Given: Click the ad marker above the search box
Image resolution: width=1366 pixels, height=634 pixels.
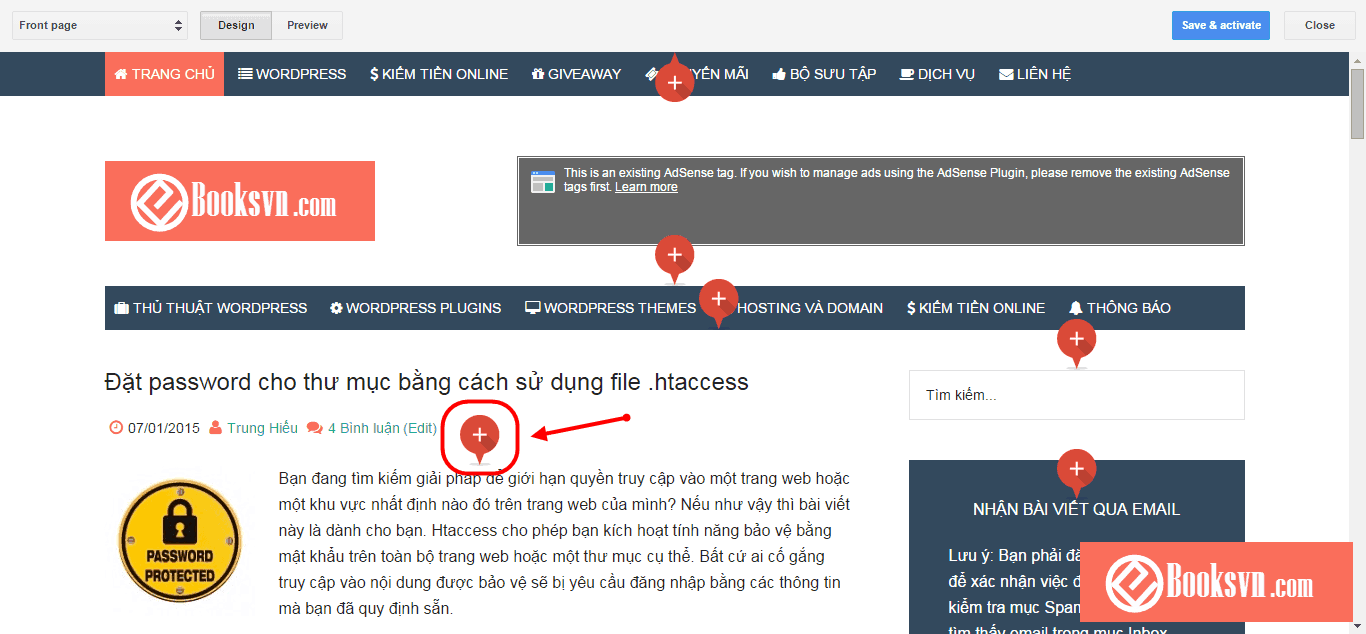Looking at the screenshot, I should (x=1076, y=340).
